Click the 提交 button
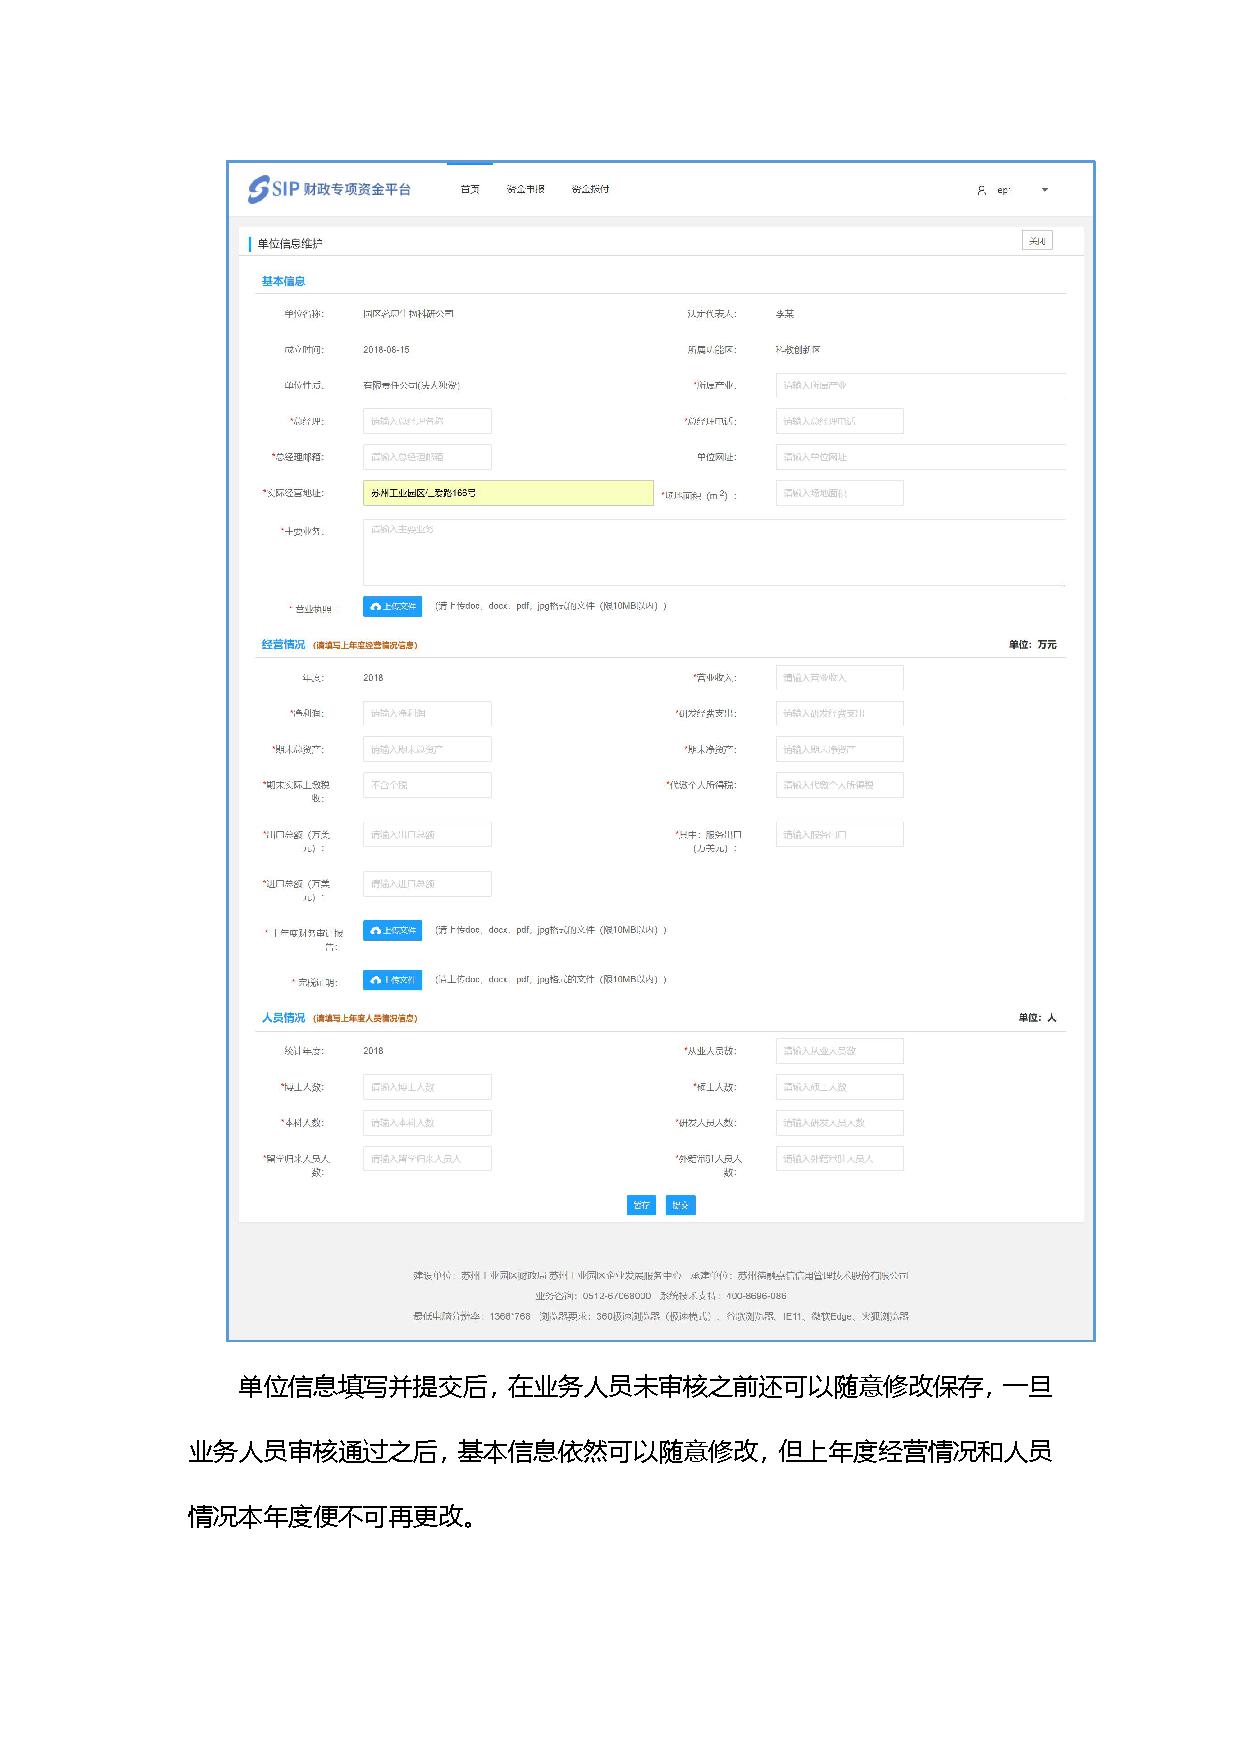The width and height of the screenshot is (1240, 1754). (680, 1205)
